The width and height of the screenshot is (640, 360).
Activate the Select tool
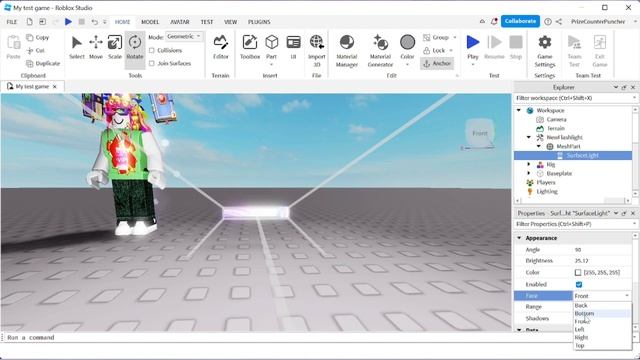click(76, 47)
